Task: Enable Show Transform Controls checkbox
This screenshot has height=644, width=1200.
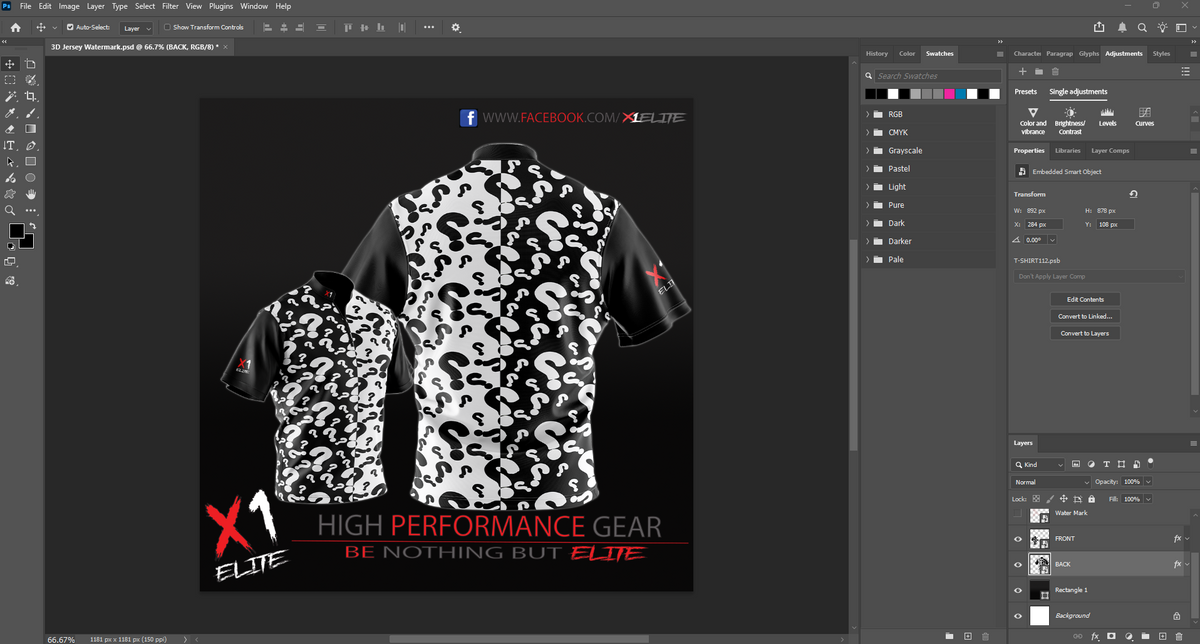Action: pos(166,28)
